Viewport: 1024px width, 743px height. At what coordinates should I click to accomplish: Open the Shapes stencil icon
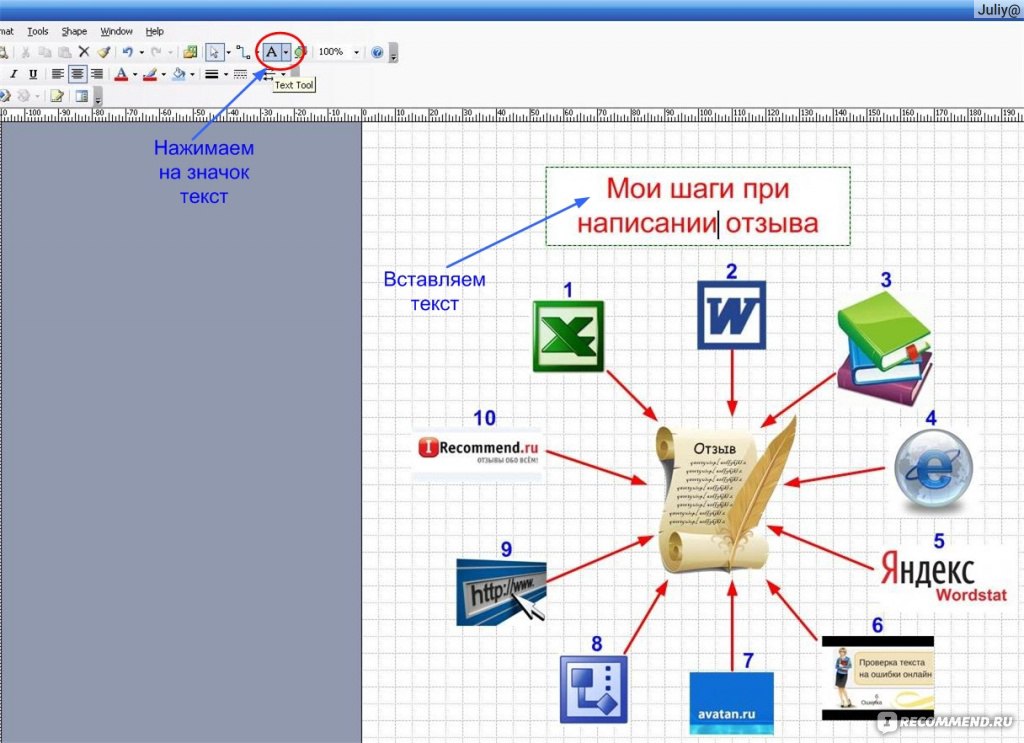(x=190, y=52)
